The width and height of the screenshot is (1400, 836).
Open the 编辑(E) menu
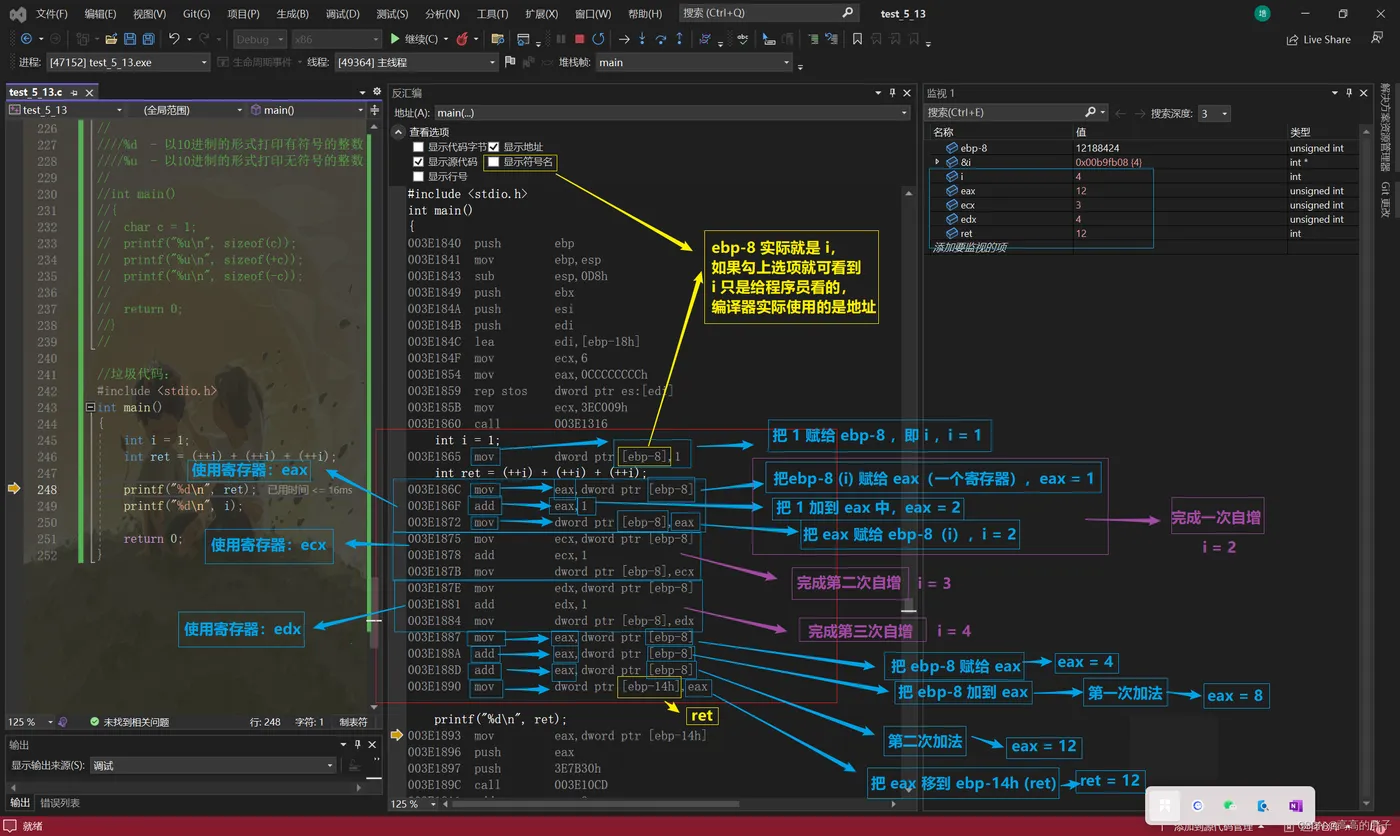point(100,13)
